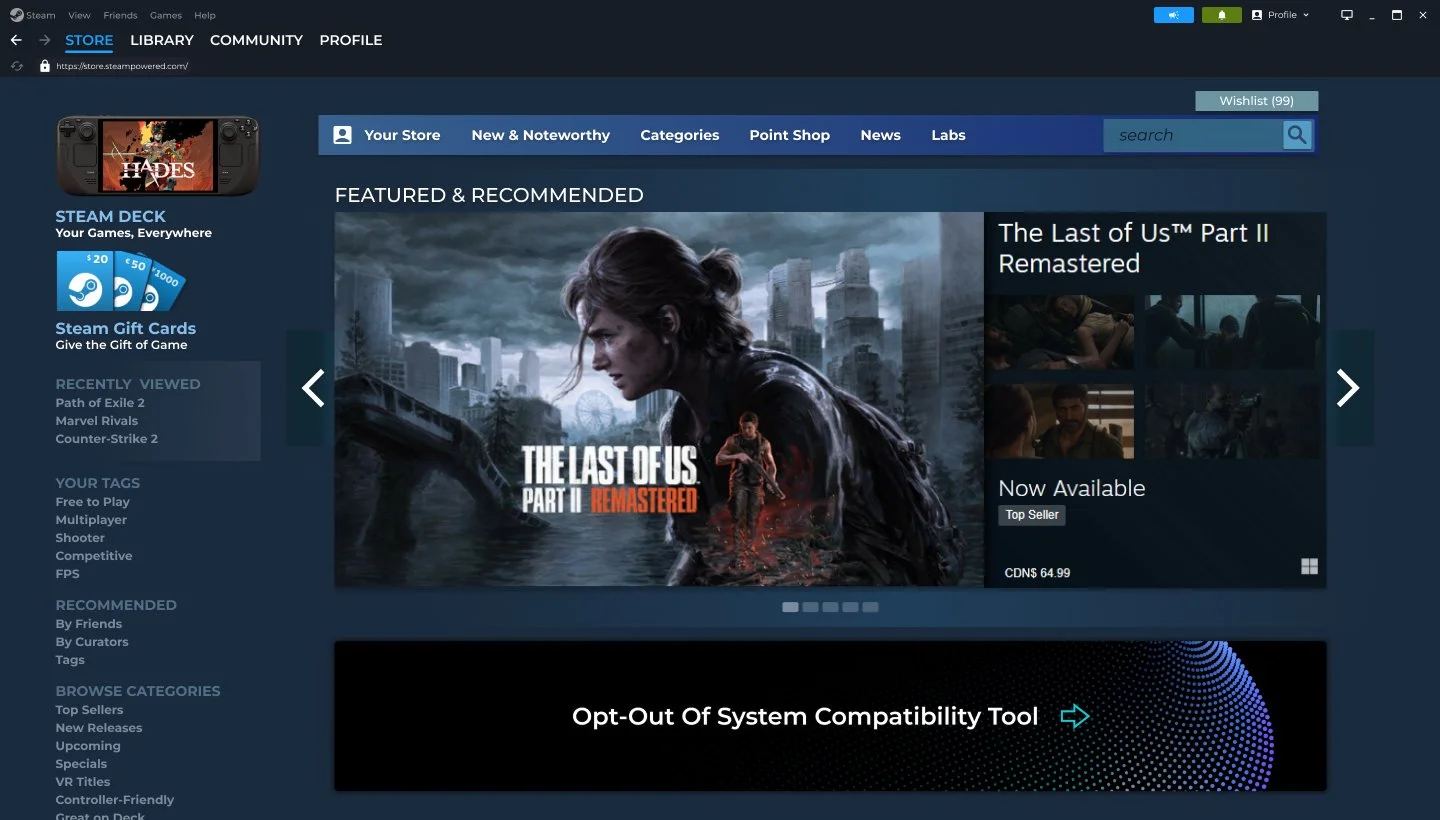Click in the store search field
The width and height of the screenshot is (1440, 820).
click(1193, 135)
